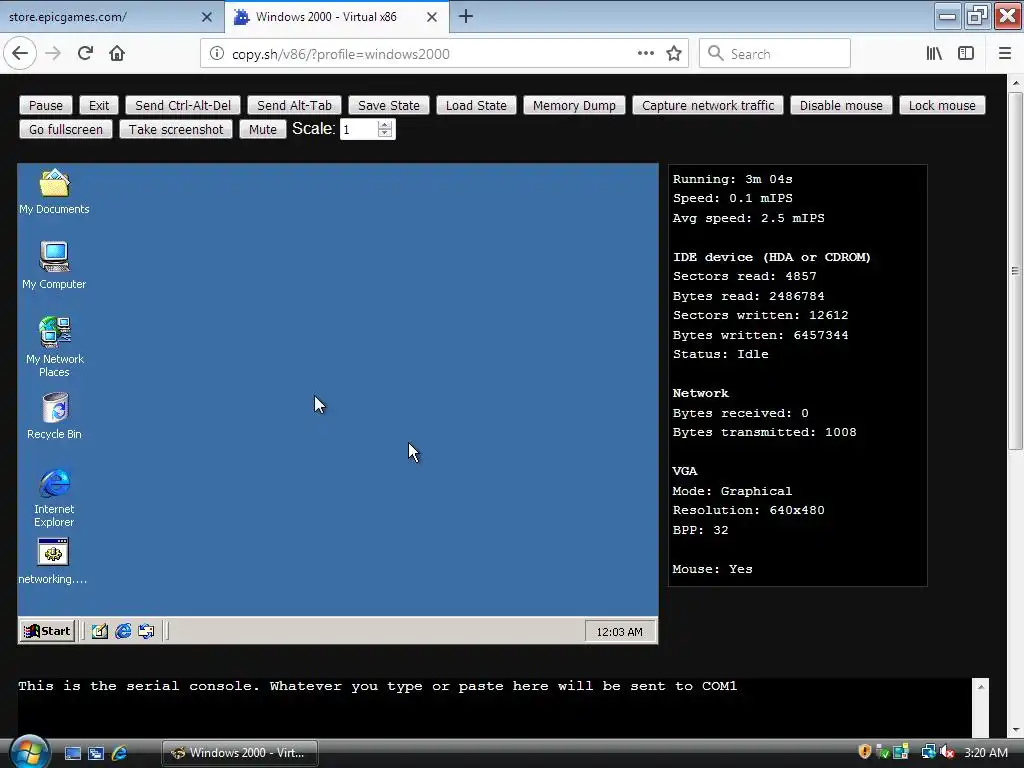Click the browser Search box

click(775, 54)
